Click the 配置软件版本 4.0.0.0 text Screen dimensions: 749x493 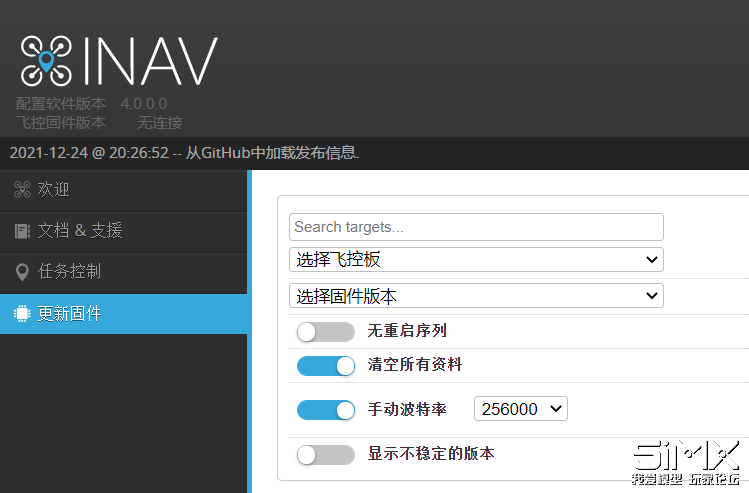91,104
